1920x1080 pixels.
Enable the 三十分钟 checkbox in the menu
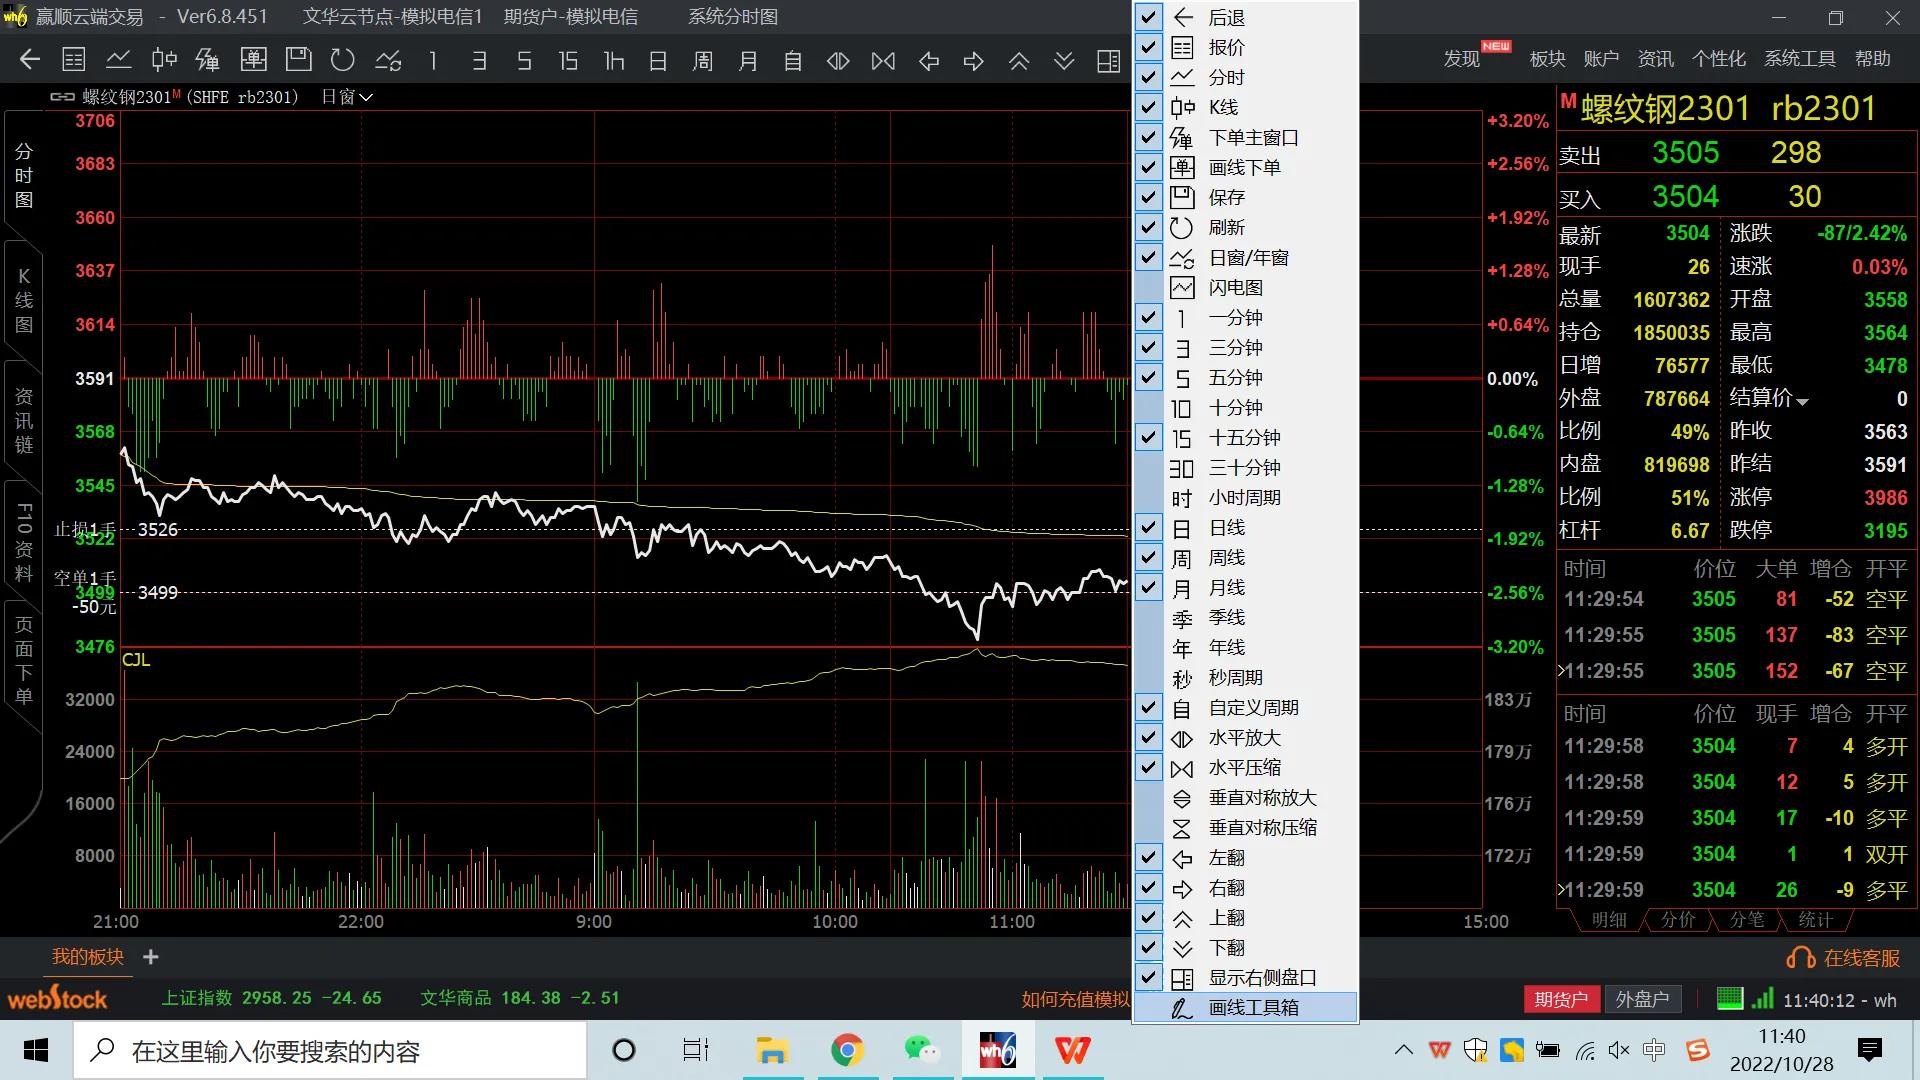tap(1148, 468)
